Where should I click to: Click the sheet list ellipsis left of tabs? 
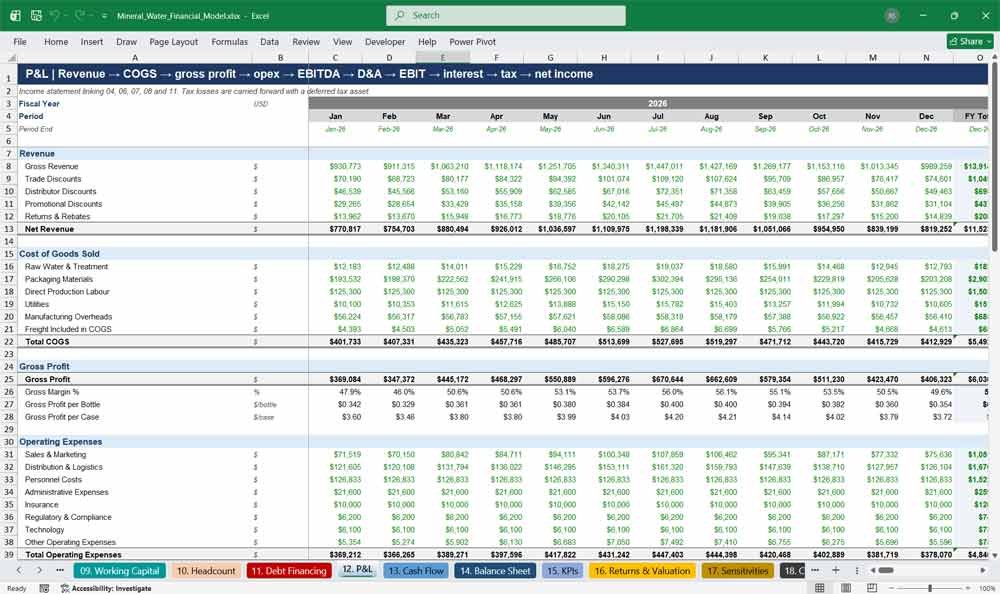click(60, 570)
